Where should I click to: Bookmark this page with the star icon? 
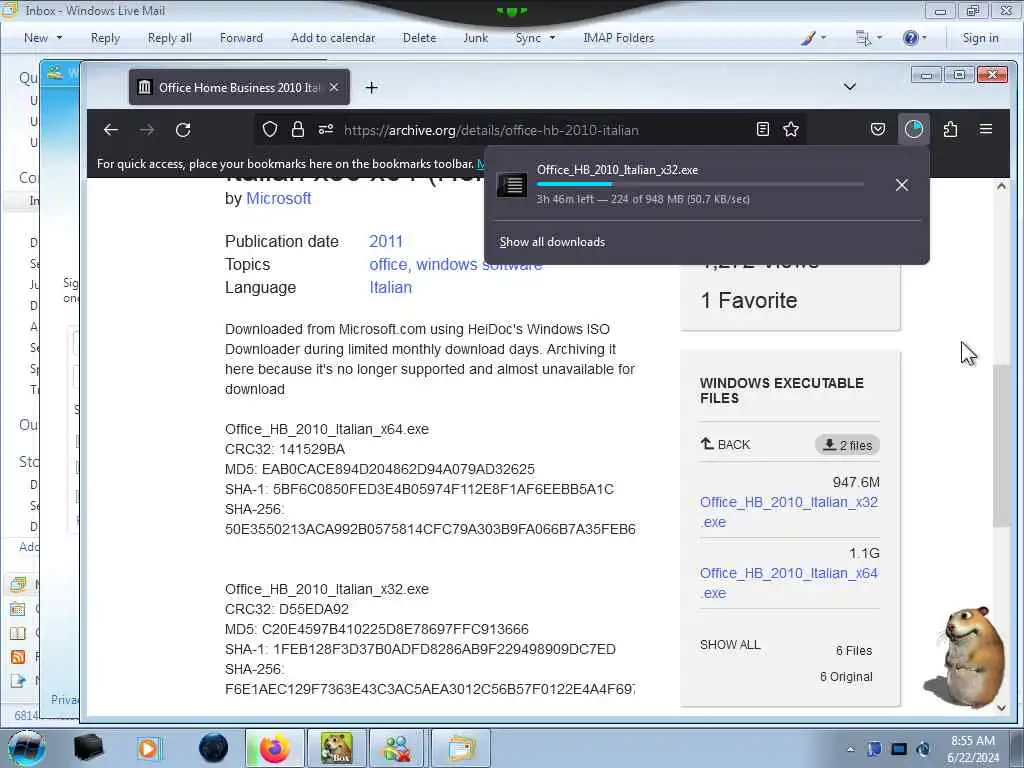click(x=791, y=129)
